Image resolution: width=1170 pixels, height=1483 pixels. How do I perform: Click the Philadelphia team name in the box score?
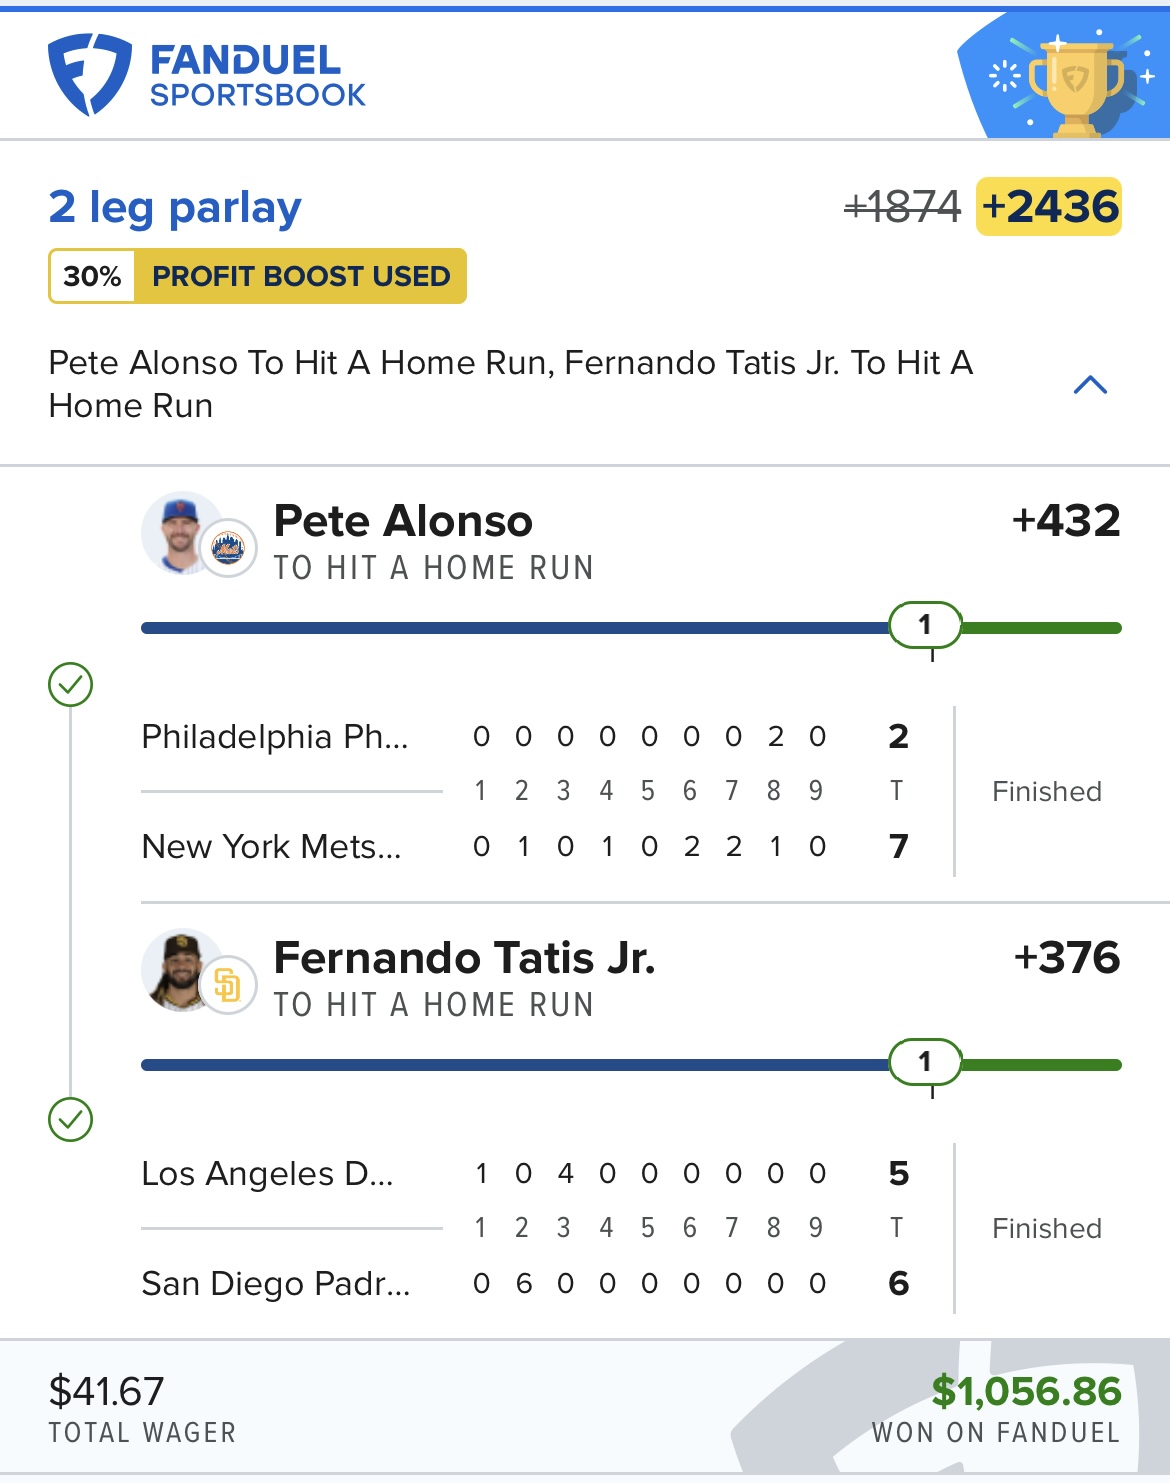pyautogui.click(x=275, y=737)
